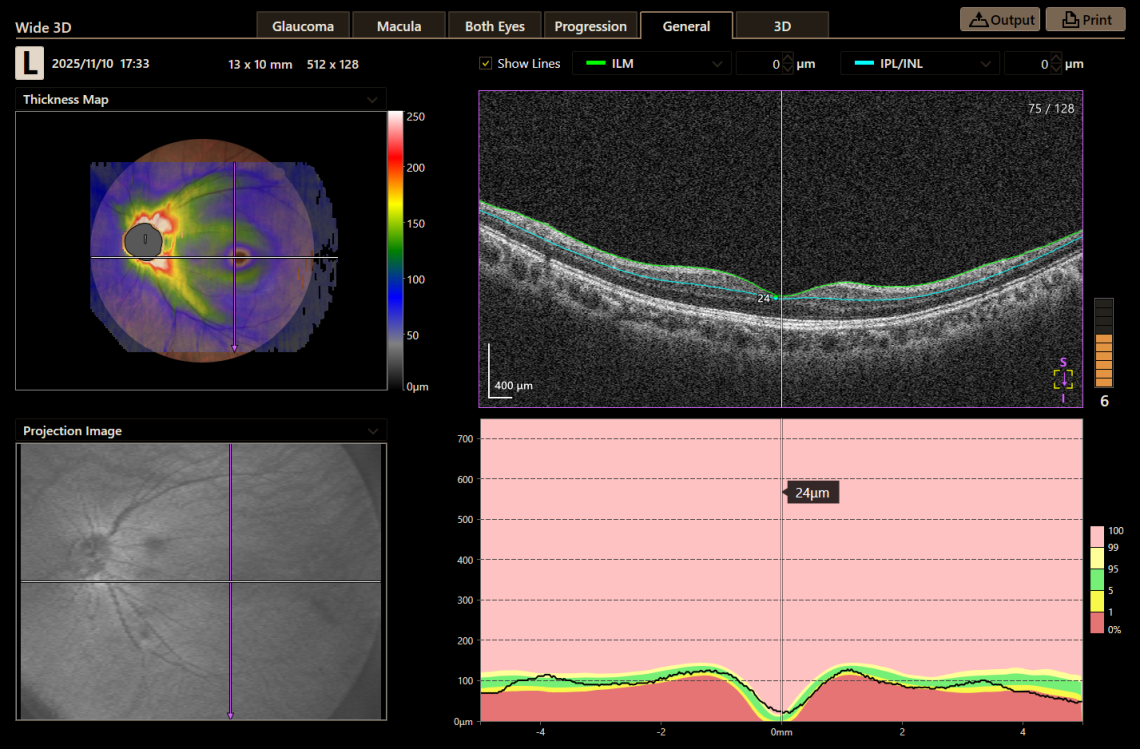Click the green ILM line color indicator

click(595, 63)
